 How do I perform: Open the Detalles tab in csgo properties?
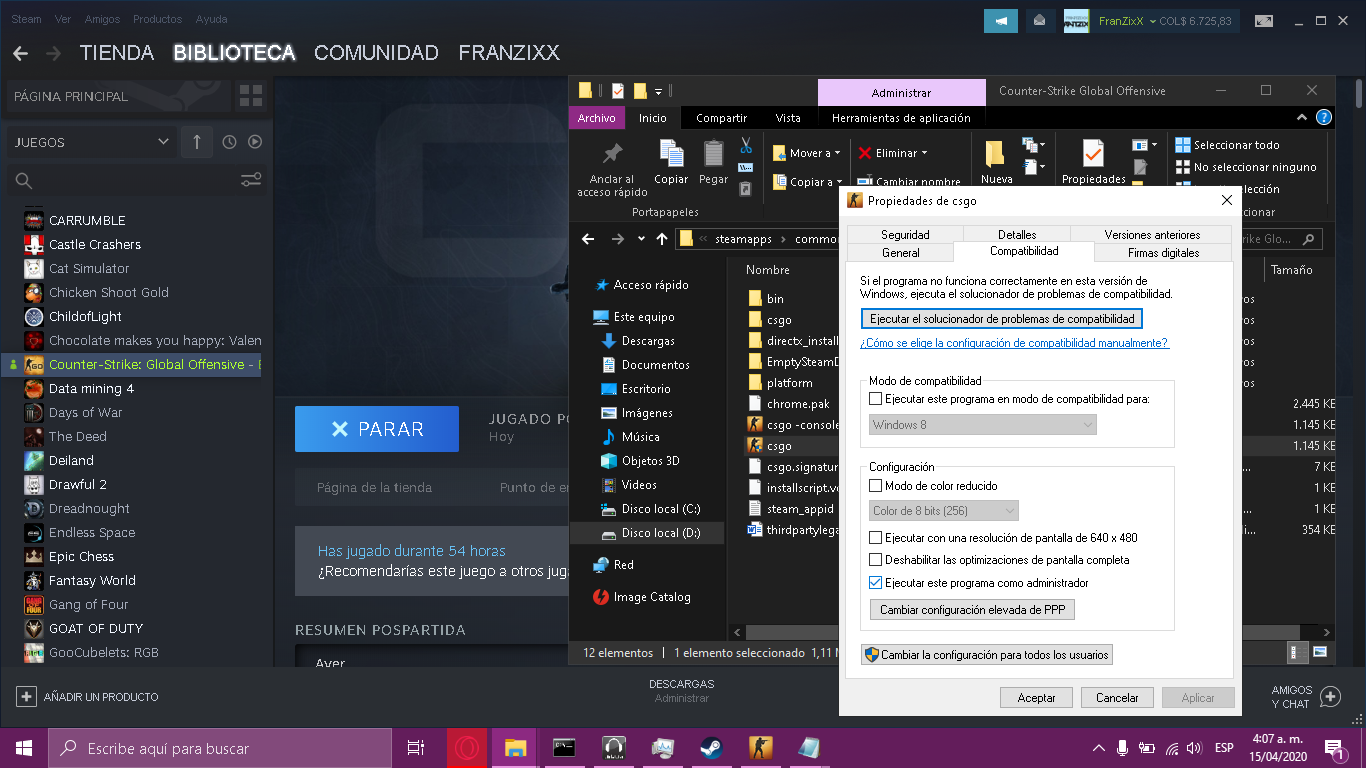[x=1017, y=235]
